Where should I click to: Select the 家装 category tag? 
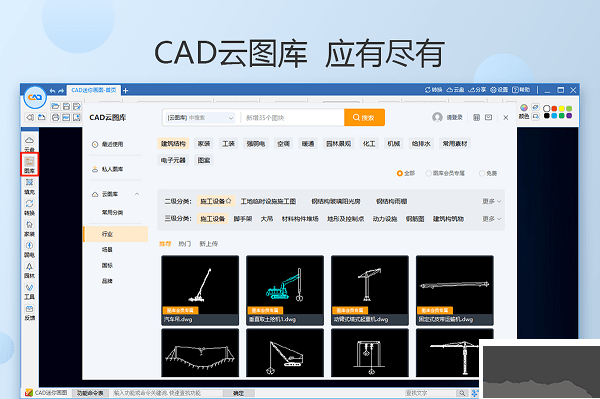[204, 144]
